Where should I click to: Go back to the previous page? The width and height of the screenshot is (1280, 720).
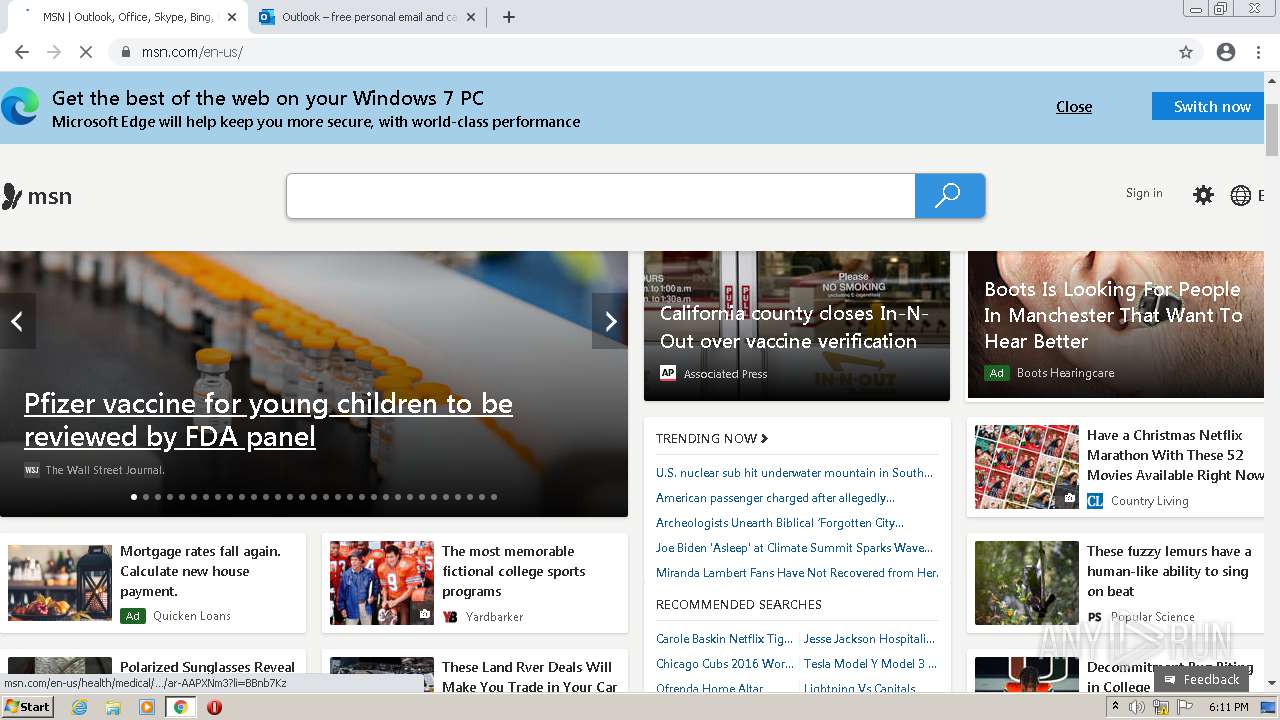pyautogui.click(x=22, y=52)
